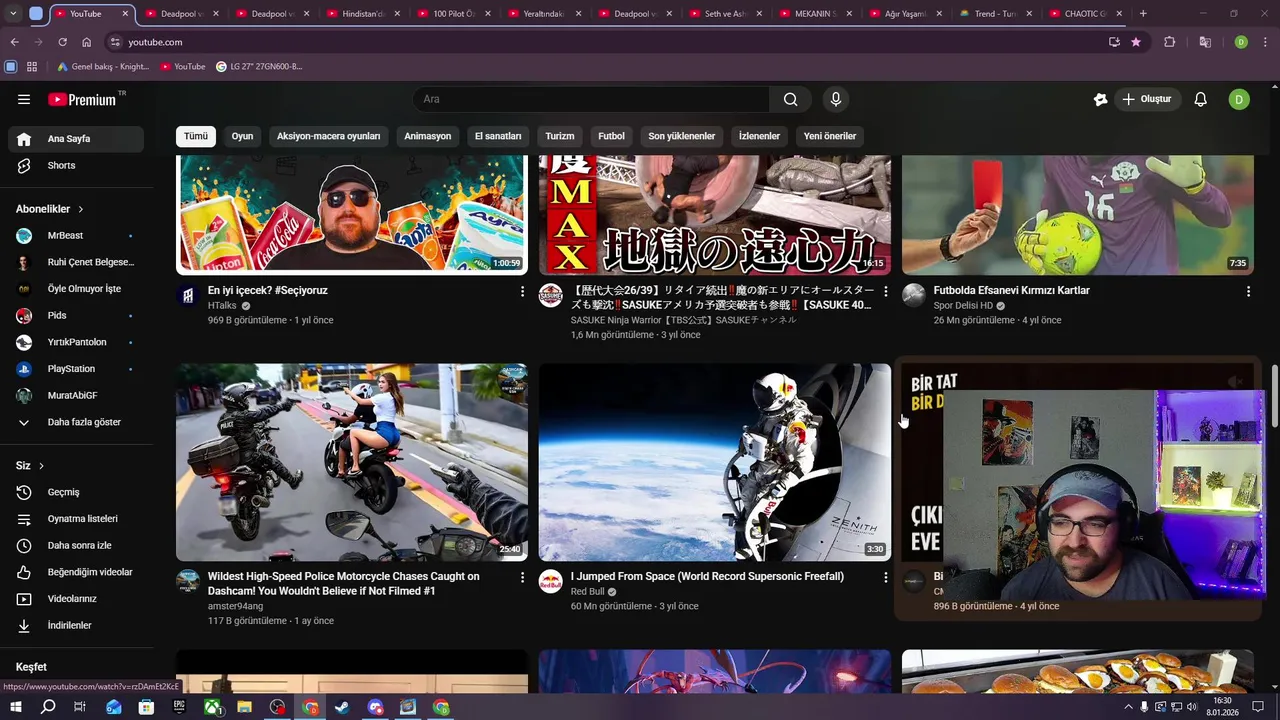Image resolution: width=1280 pixels, height=720 pixels.
Task: Open Shorts from the sidebar
Action: coord(76,165)
